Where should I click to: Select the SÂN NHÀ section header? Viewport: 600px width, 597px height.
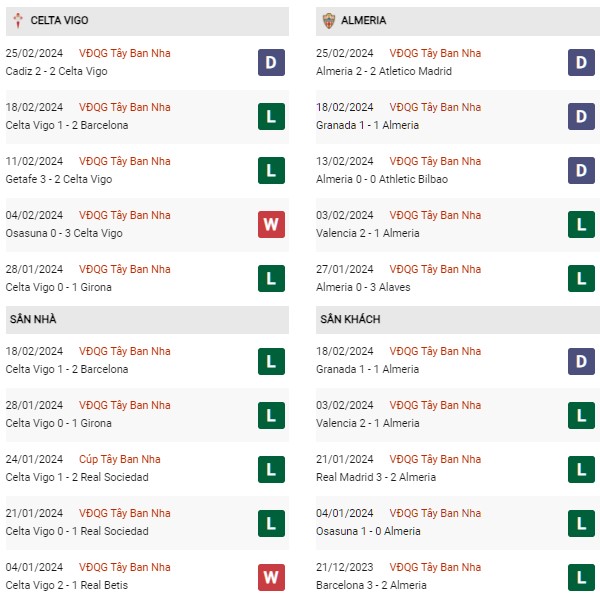pyautogui.click(x=147, y=320)
